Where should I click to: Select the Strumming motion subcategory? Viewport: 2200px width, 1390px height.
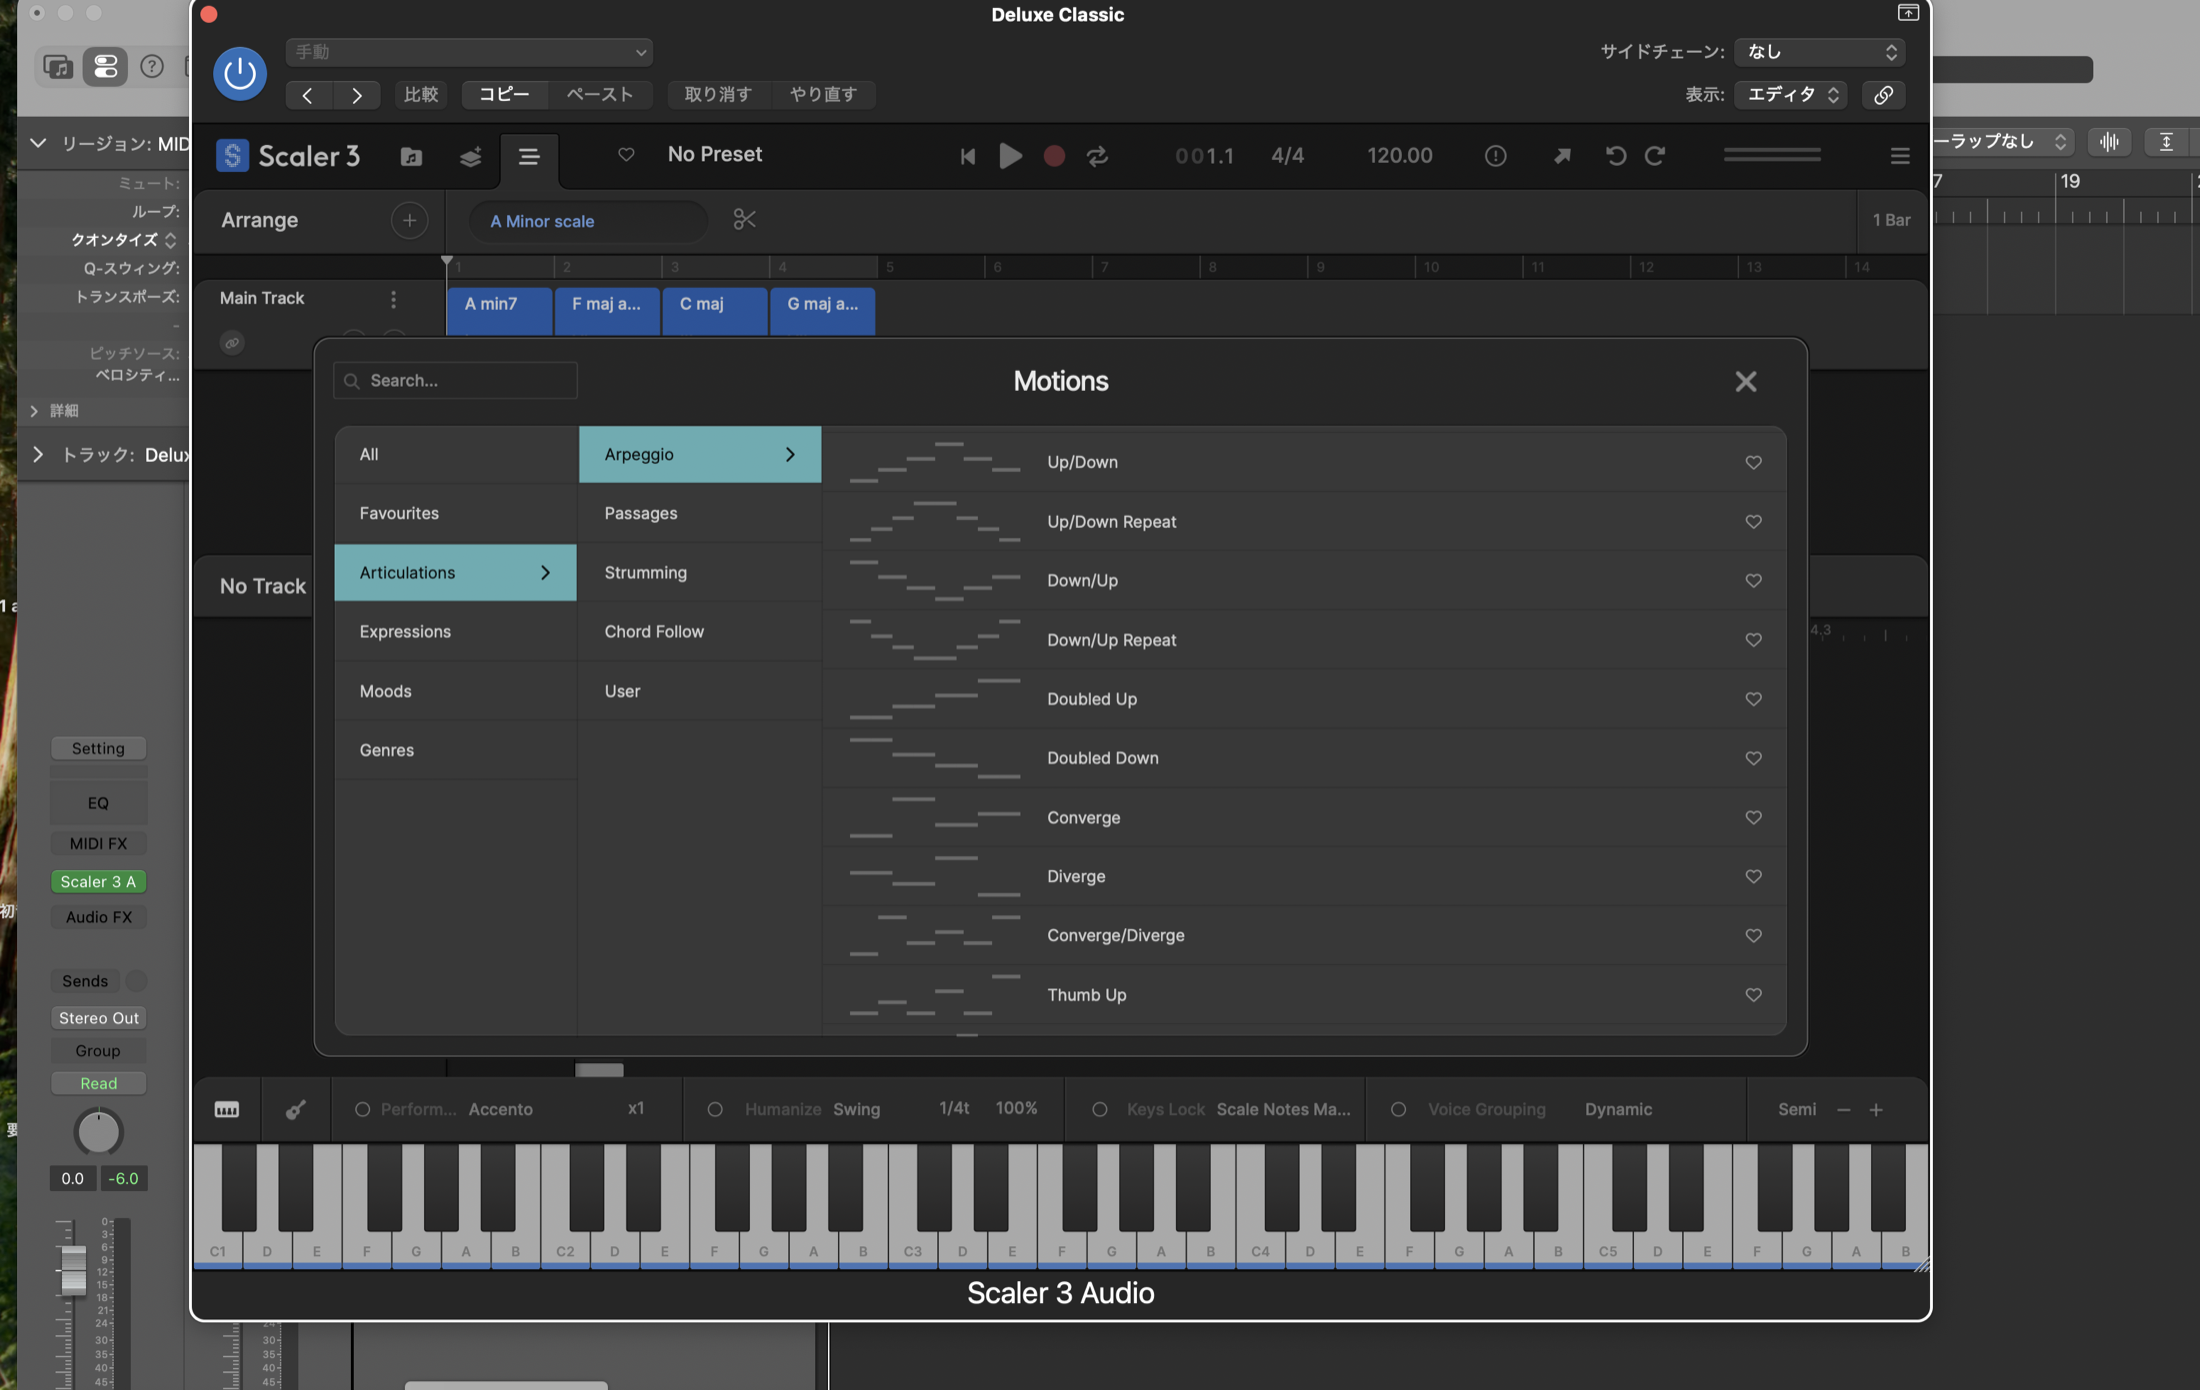click(699, 573)
